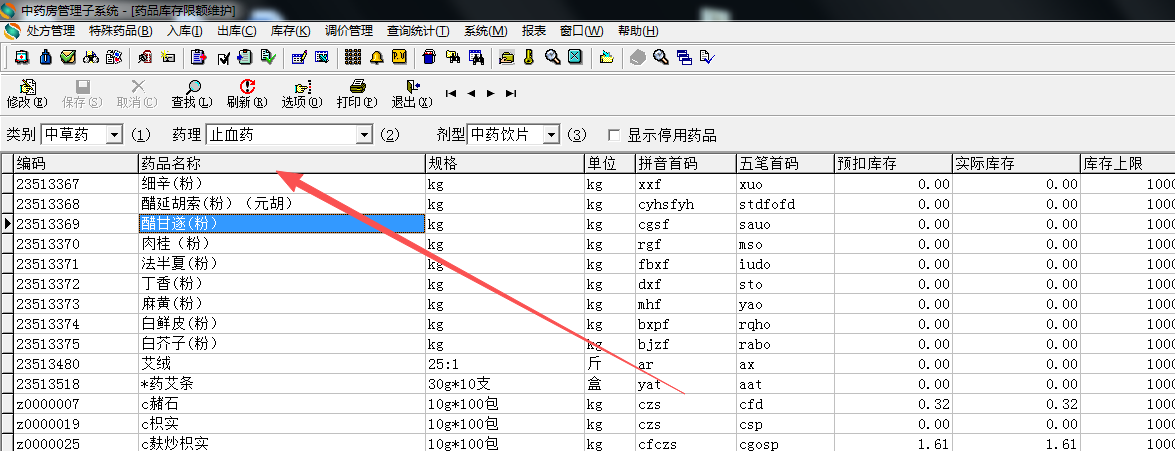Click the document with green checkmark icon
The height and width of the screenshot is (451, 1175).
coord(268,57)
